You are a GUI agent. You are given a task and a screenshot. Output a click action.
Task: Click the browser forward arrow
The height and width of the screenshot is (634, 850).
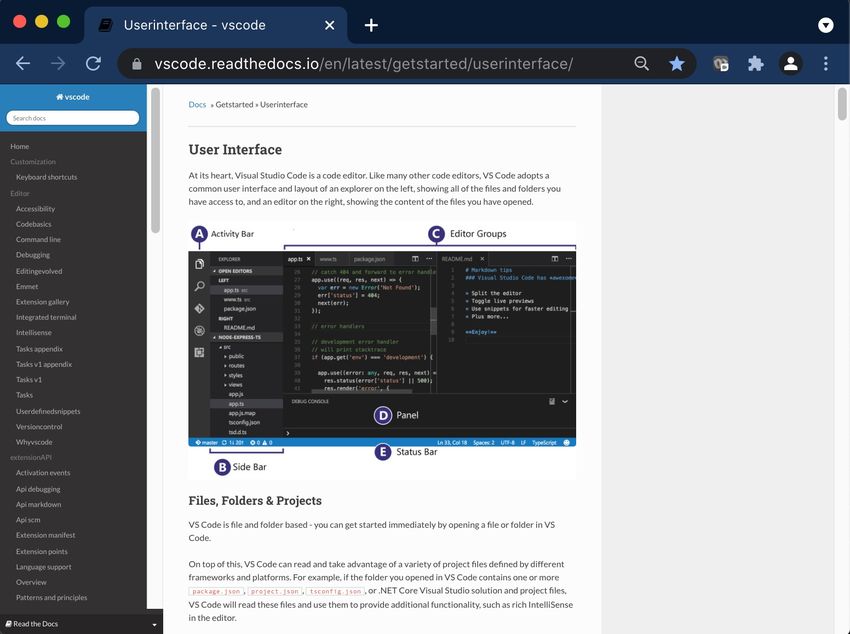coord(58,63)
